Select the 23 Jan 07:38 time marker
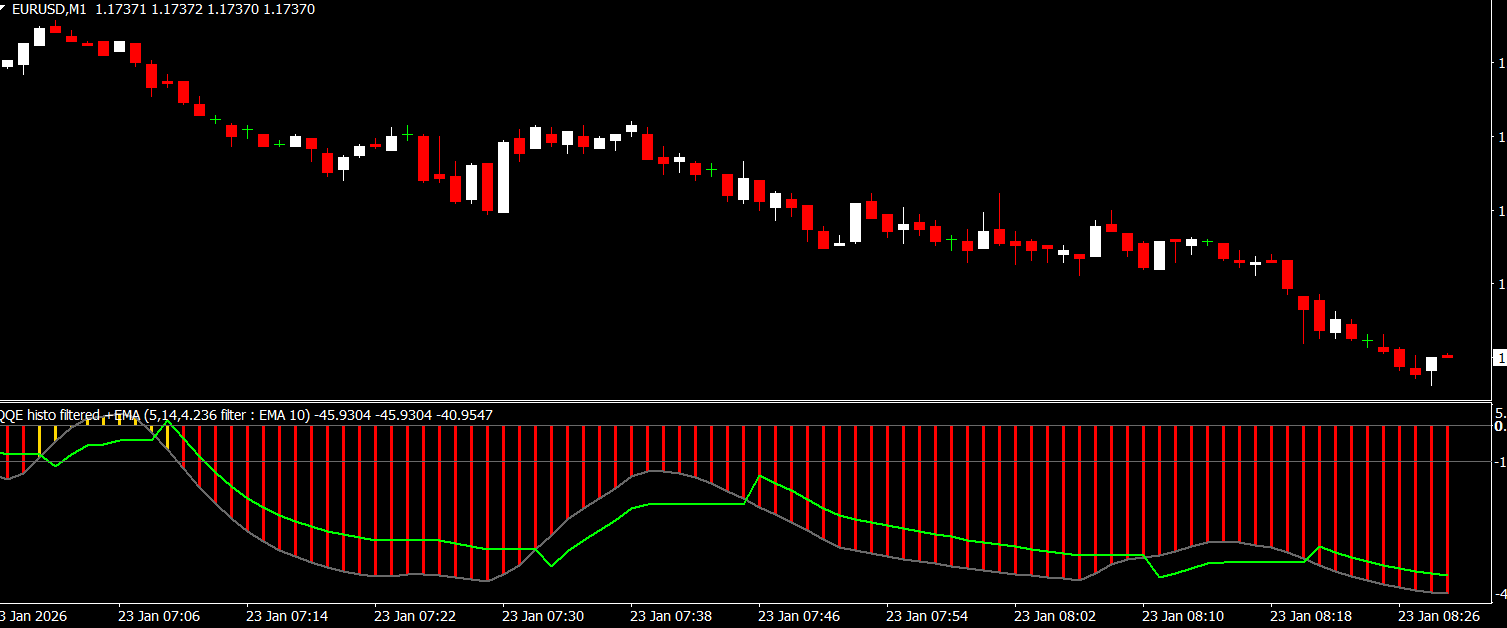 pyautogui.click(x=671, y=616)
